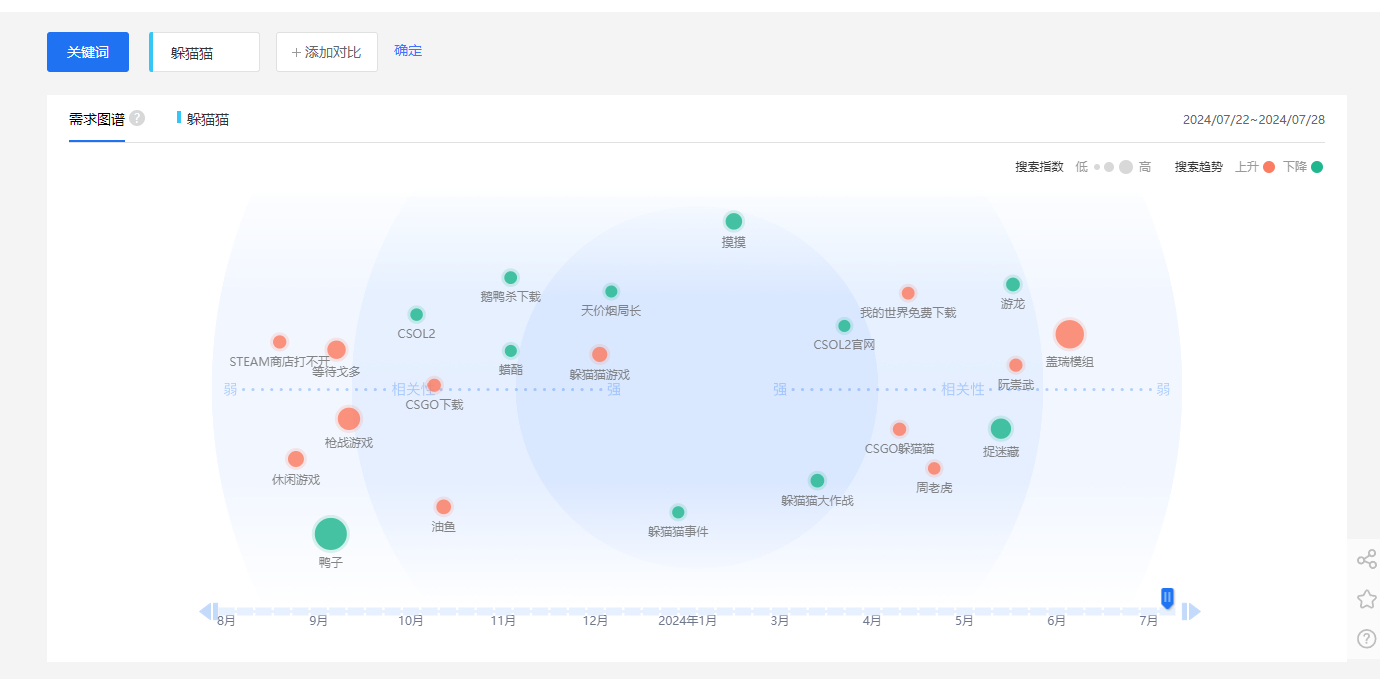Click the 搜索指数 legend label

(1039, 167)
